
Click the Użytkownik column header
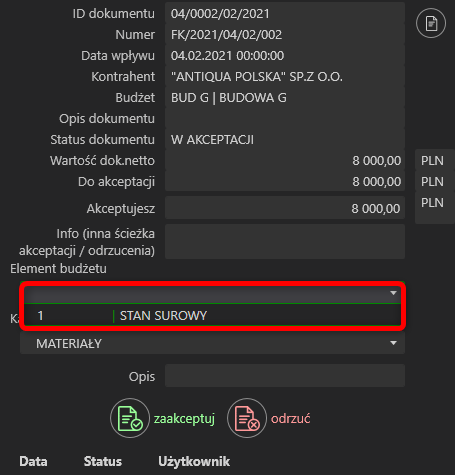pyautogui.click(x=194, y=461)
